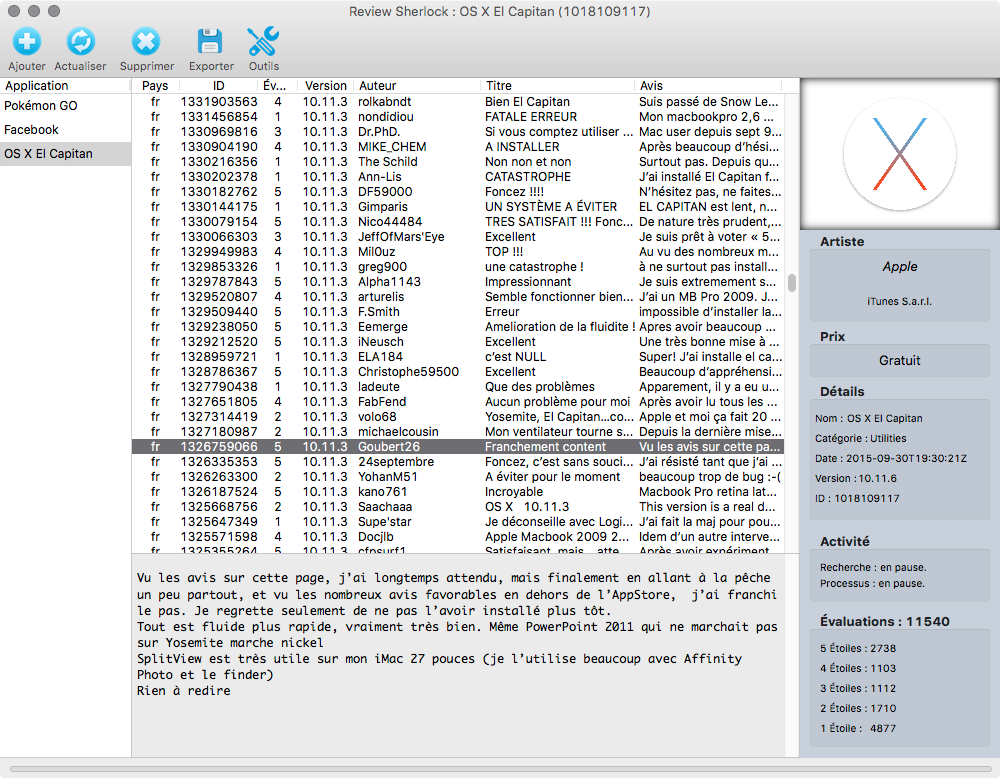Select review by michaelcousin
This screenshot has width=1000, height=778.
point(457,432)
